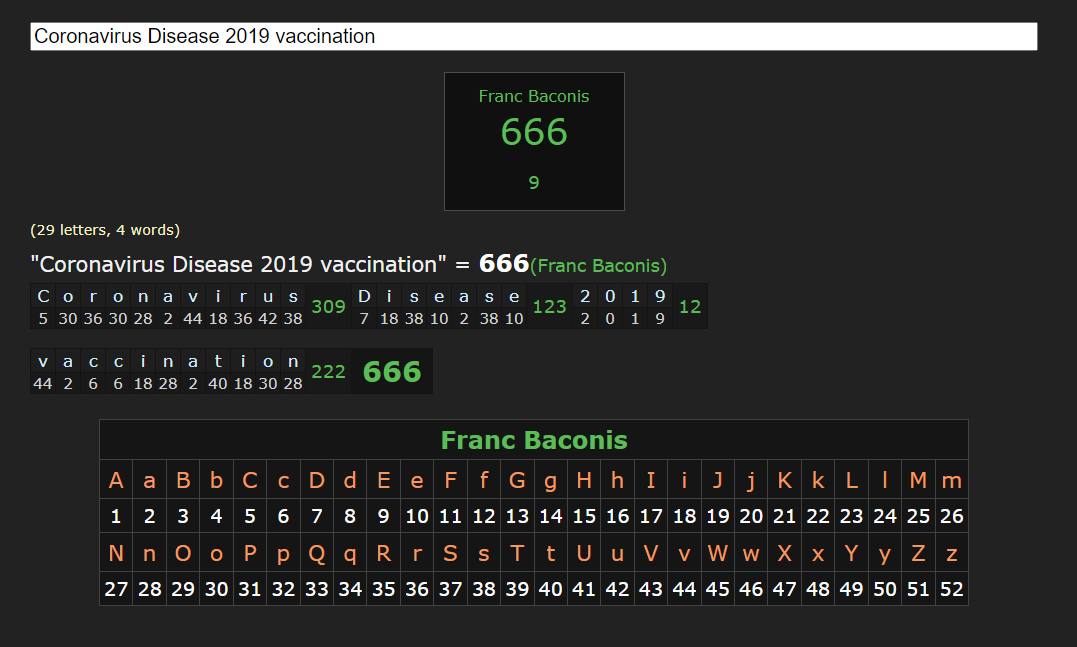Click uppercase A in the cipher chart
This screenshot has height=647, width=1077.
point(116,480)
